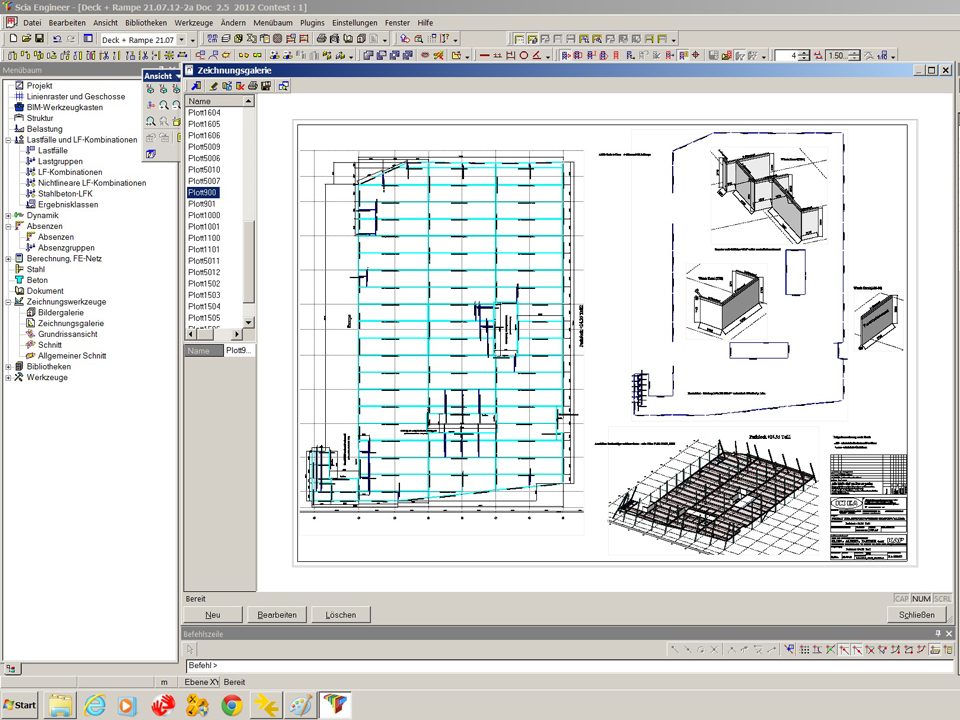This screenshot has height=720, width=960.
Task: Click the Open file folder icon
Action: click(26, 39)
